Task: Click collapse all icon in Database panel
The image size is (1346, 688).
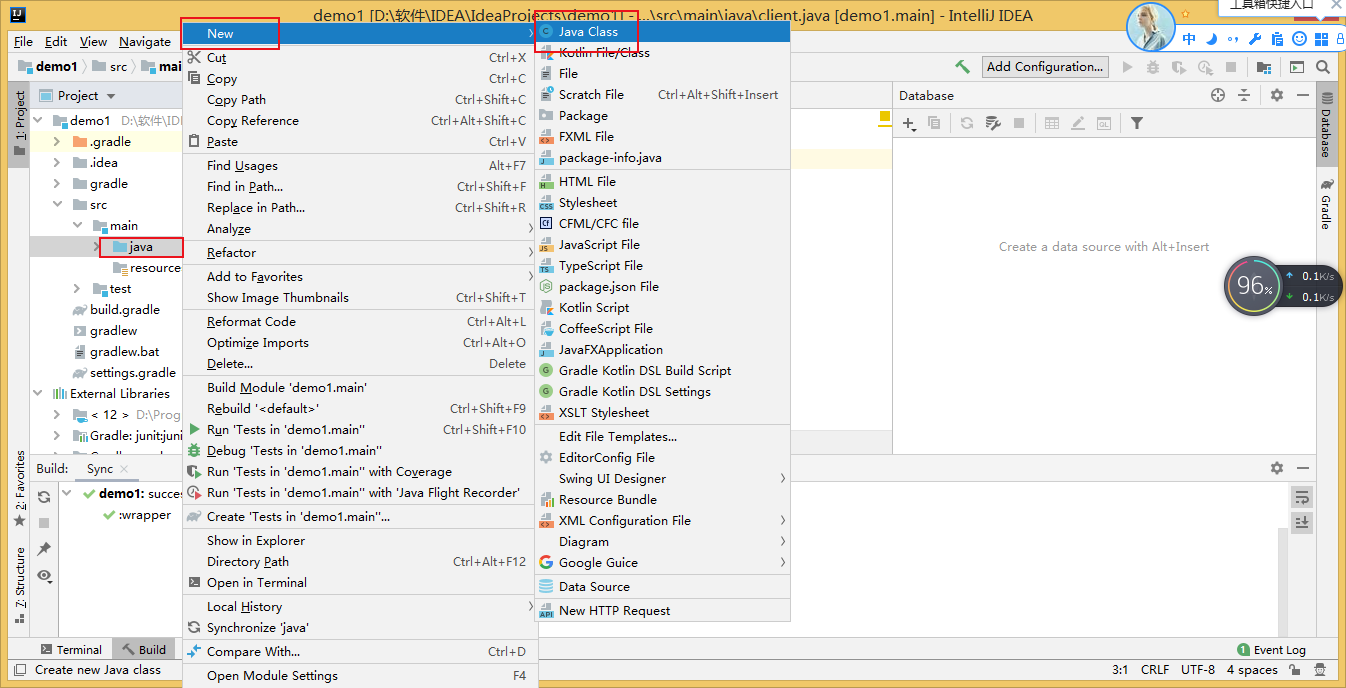Action: 1244,95
